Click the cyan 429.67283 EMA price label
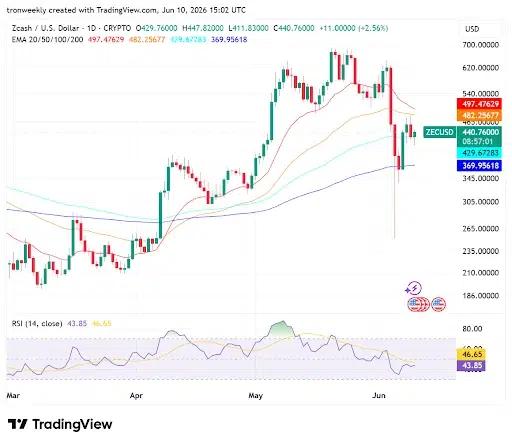 point(479,153)
